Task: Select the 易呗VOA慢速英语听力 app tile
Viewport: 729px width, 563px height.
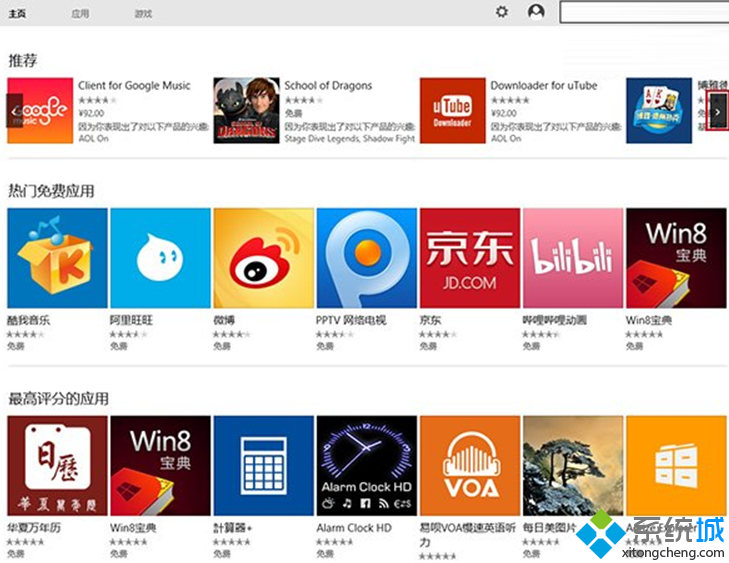Action: 469,466
